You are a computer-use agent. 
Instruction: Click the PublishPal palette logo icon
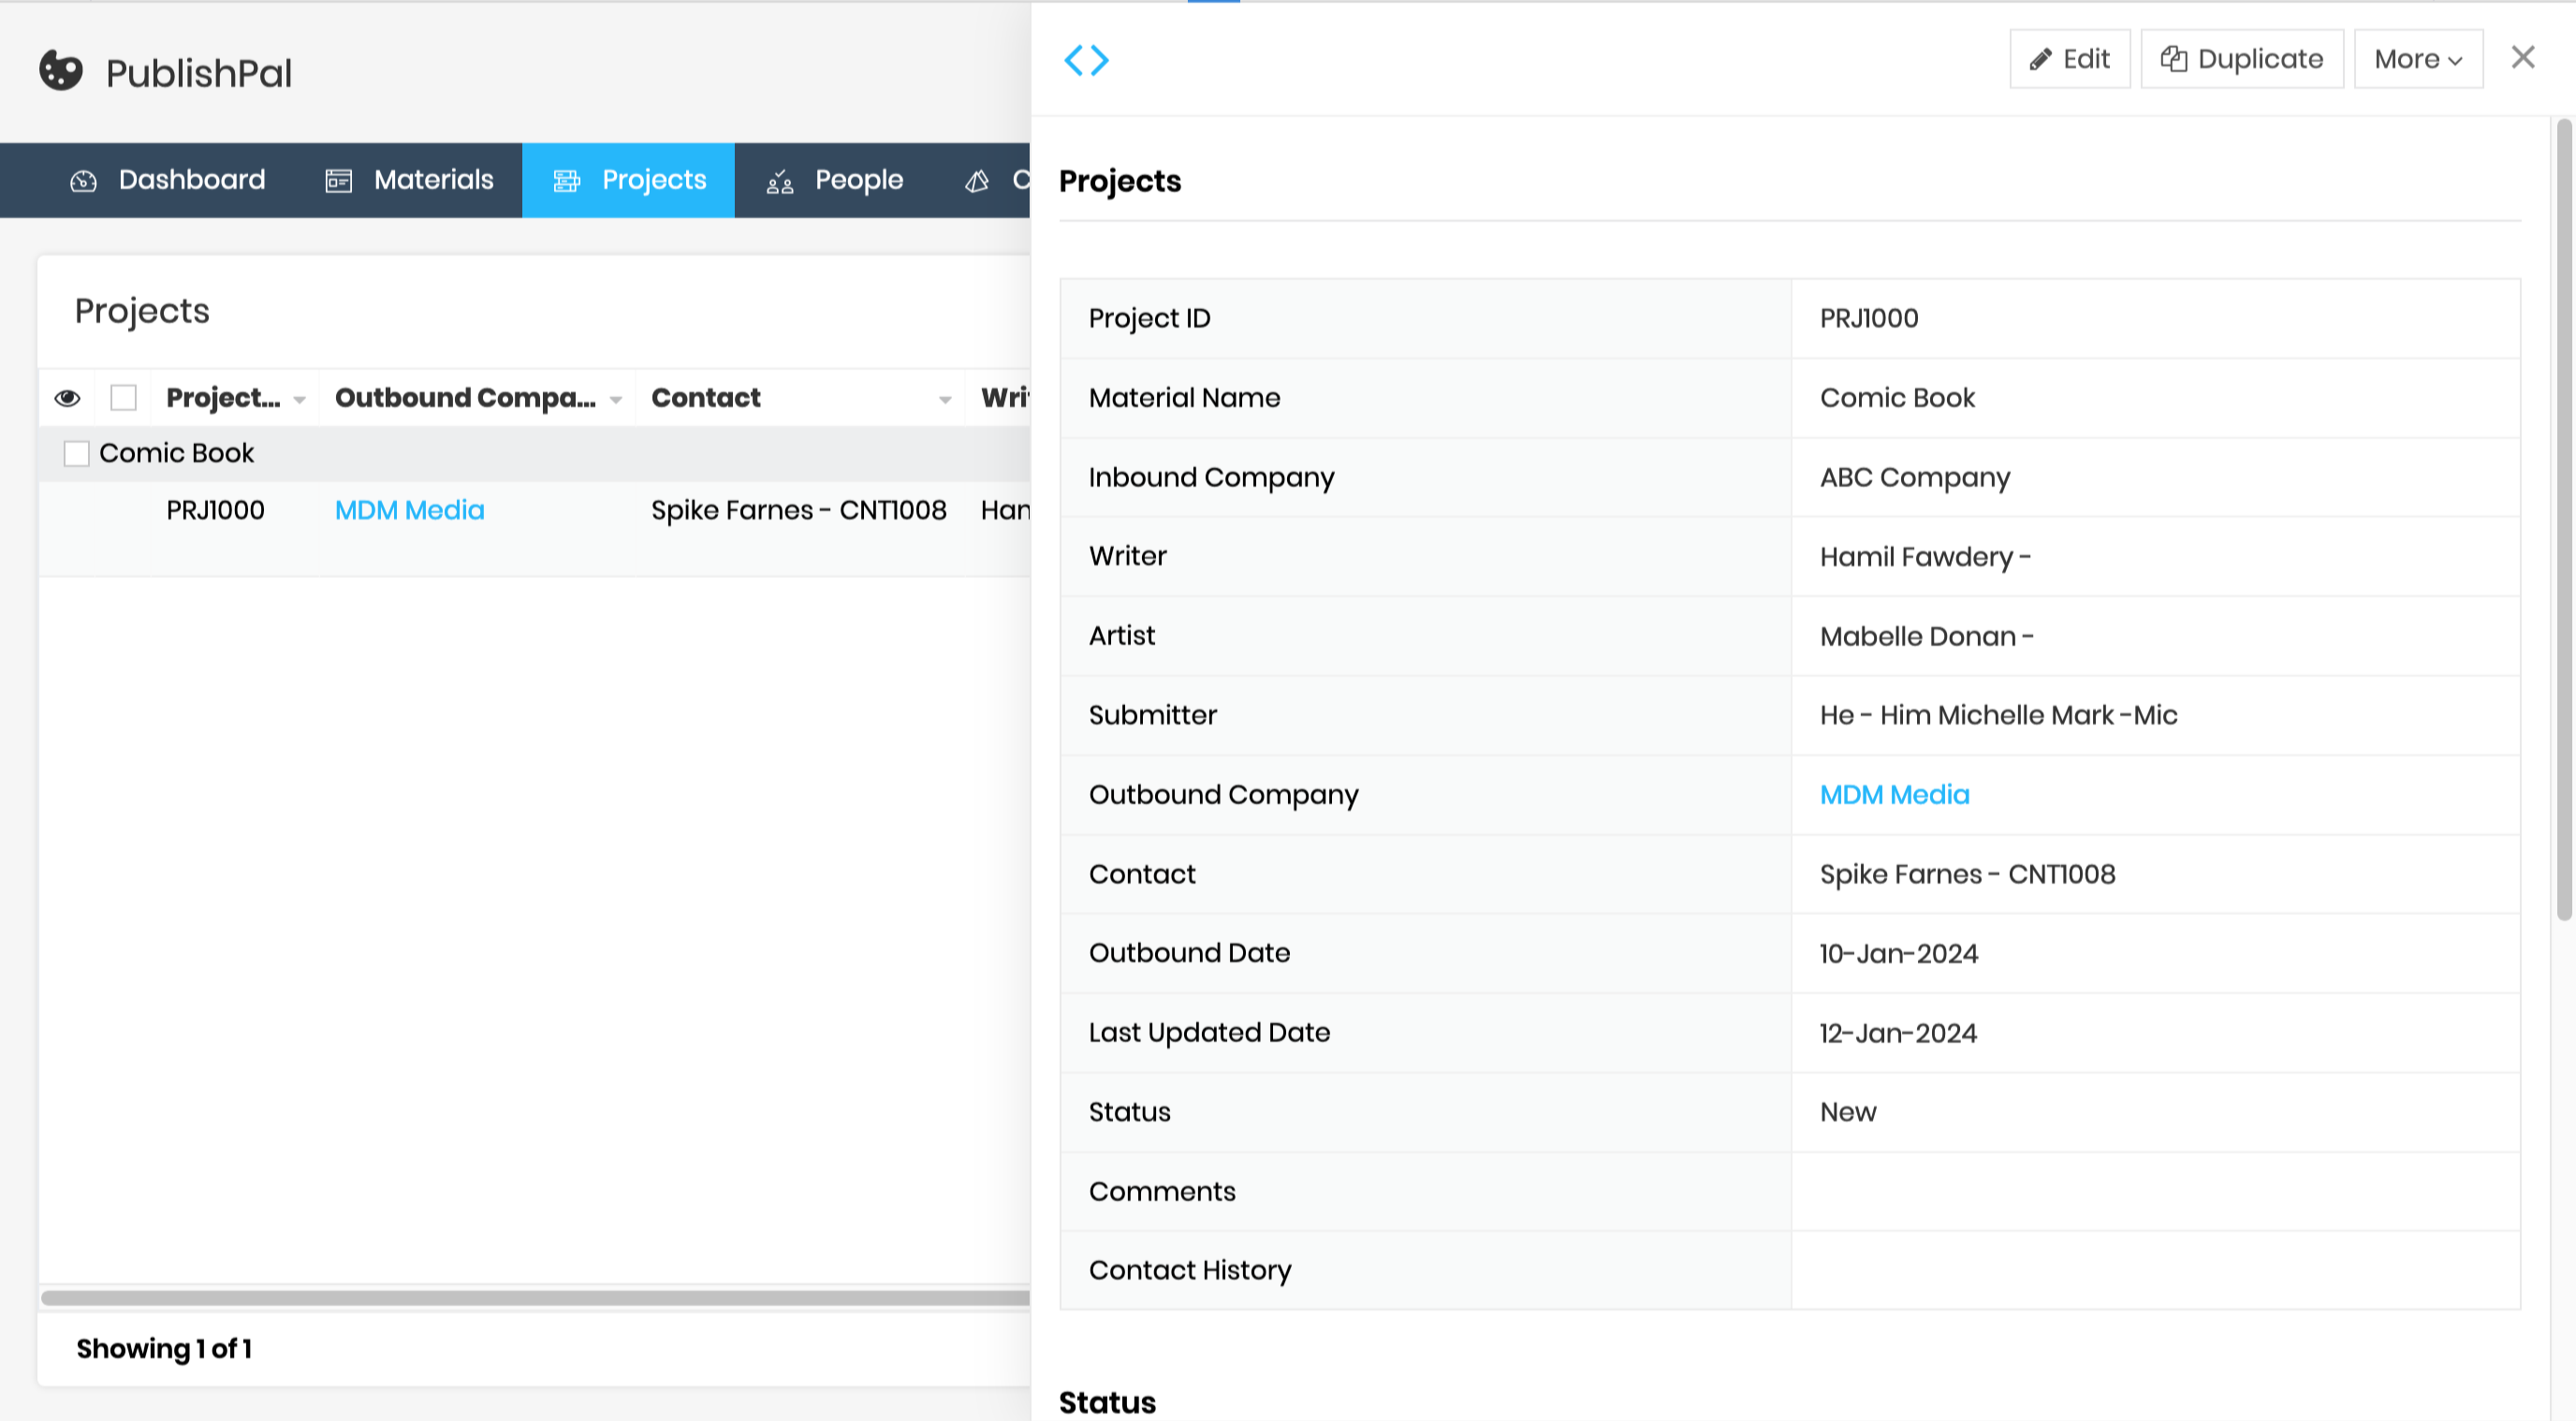(61, 71)
